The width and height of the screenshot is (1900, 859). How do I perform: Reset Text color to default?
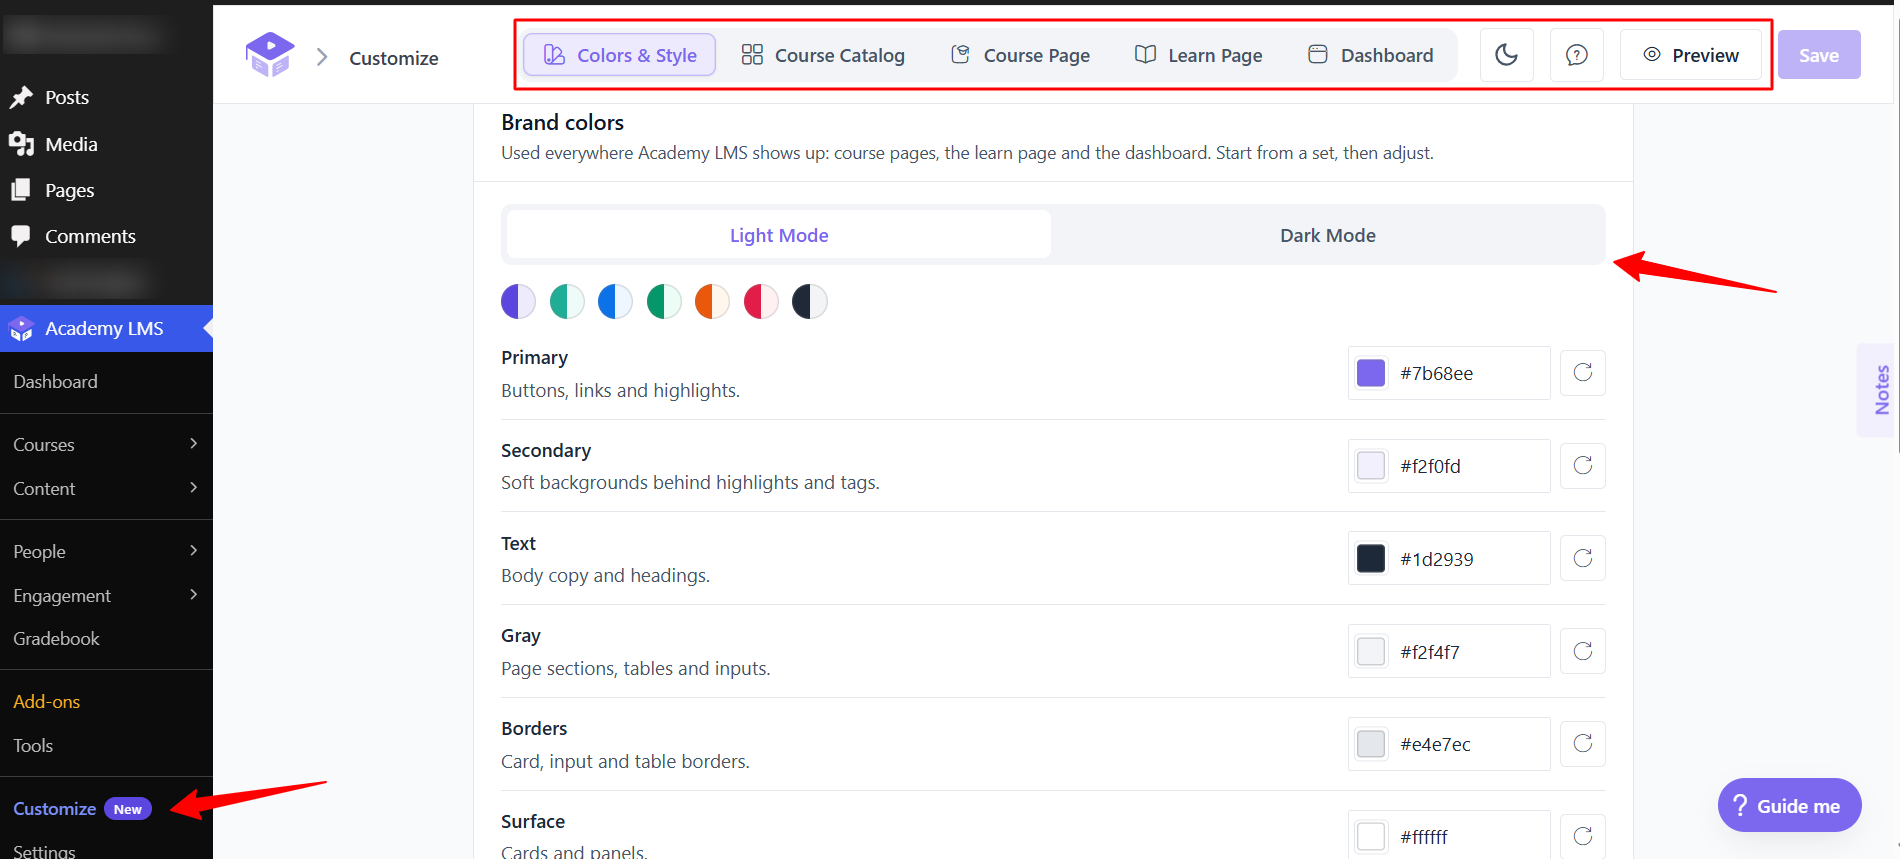pyautogui.click(x=1583, y=558)
